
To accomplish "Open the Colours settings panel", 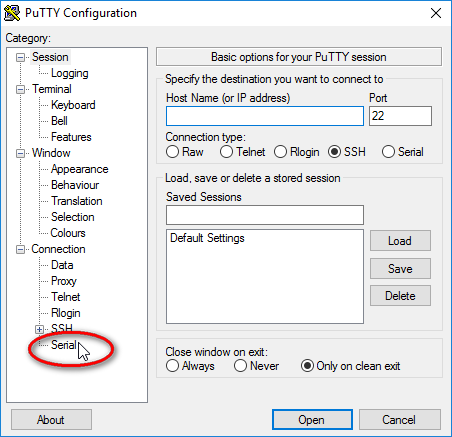I will [x=68, y=233].
